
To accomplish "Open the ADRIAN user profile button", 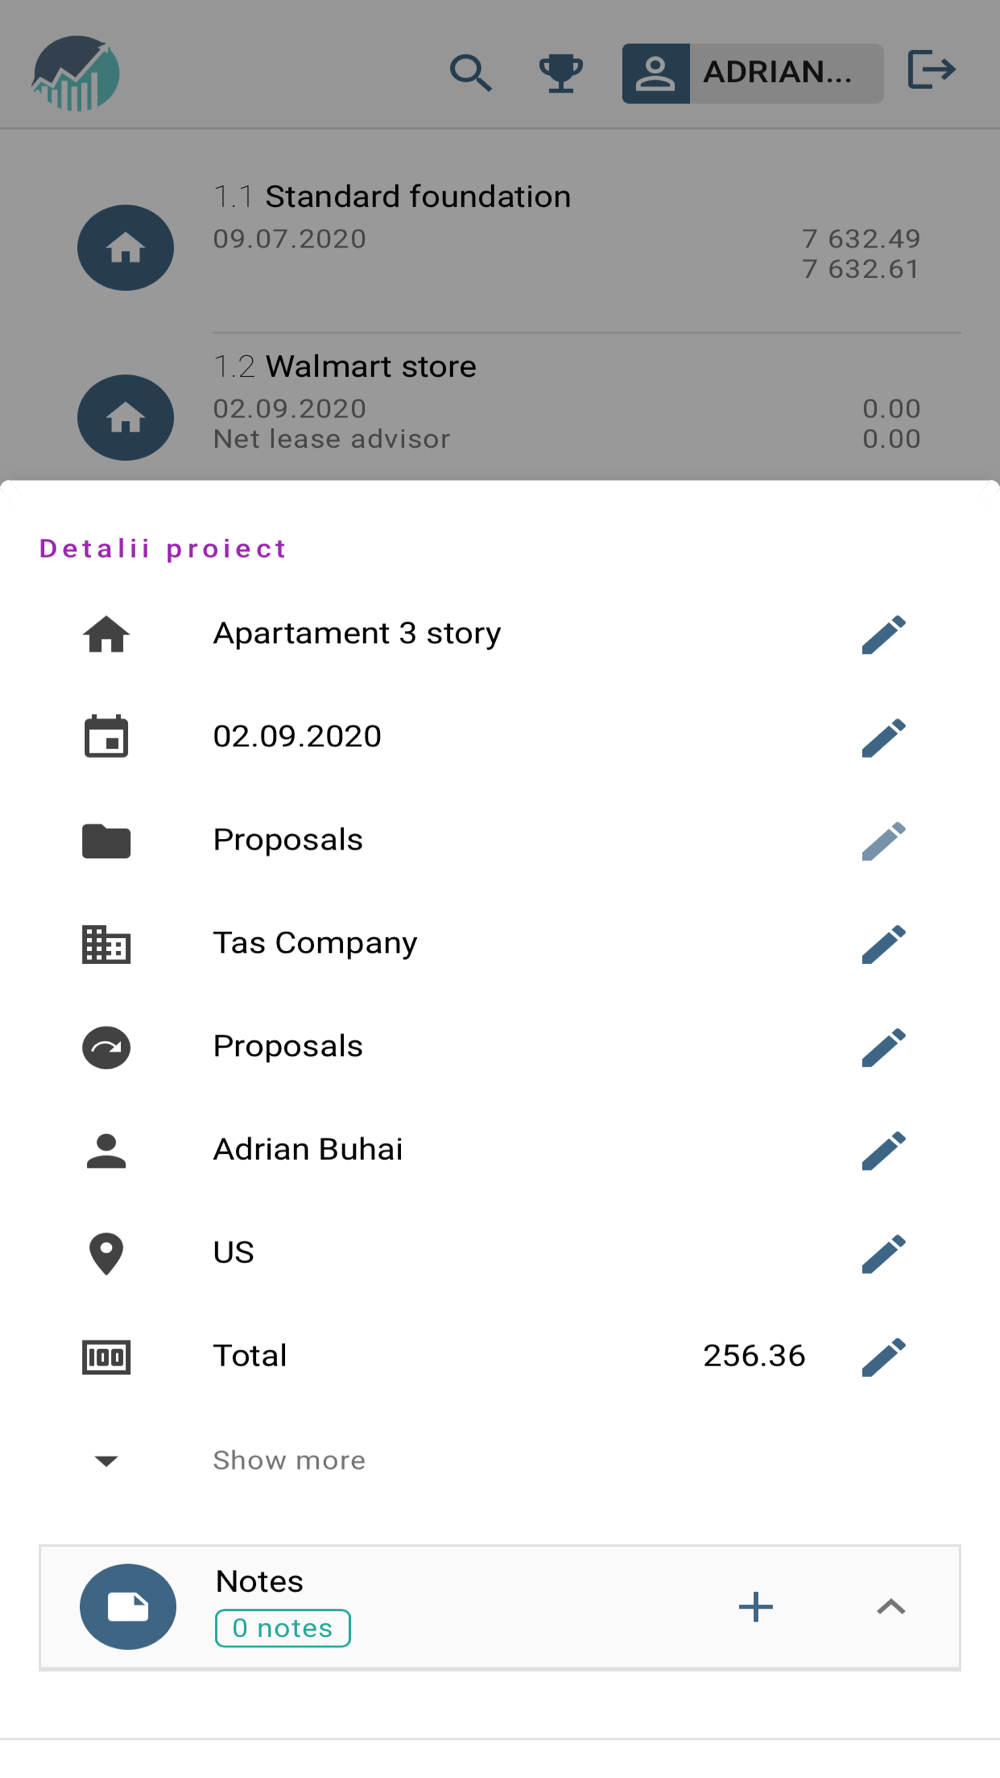I will [752, 73].
